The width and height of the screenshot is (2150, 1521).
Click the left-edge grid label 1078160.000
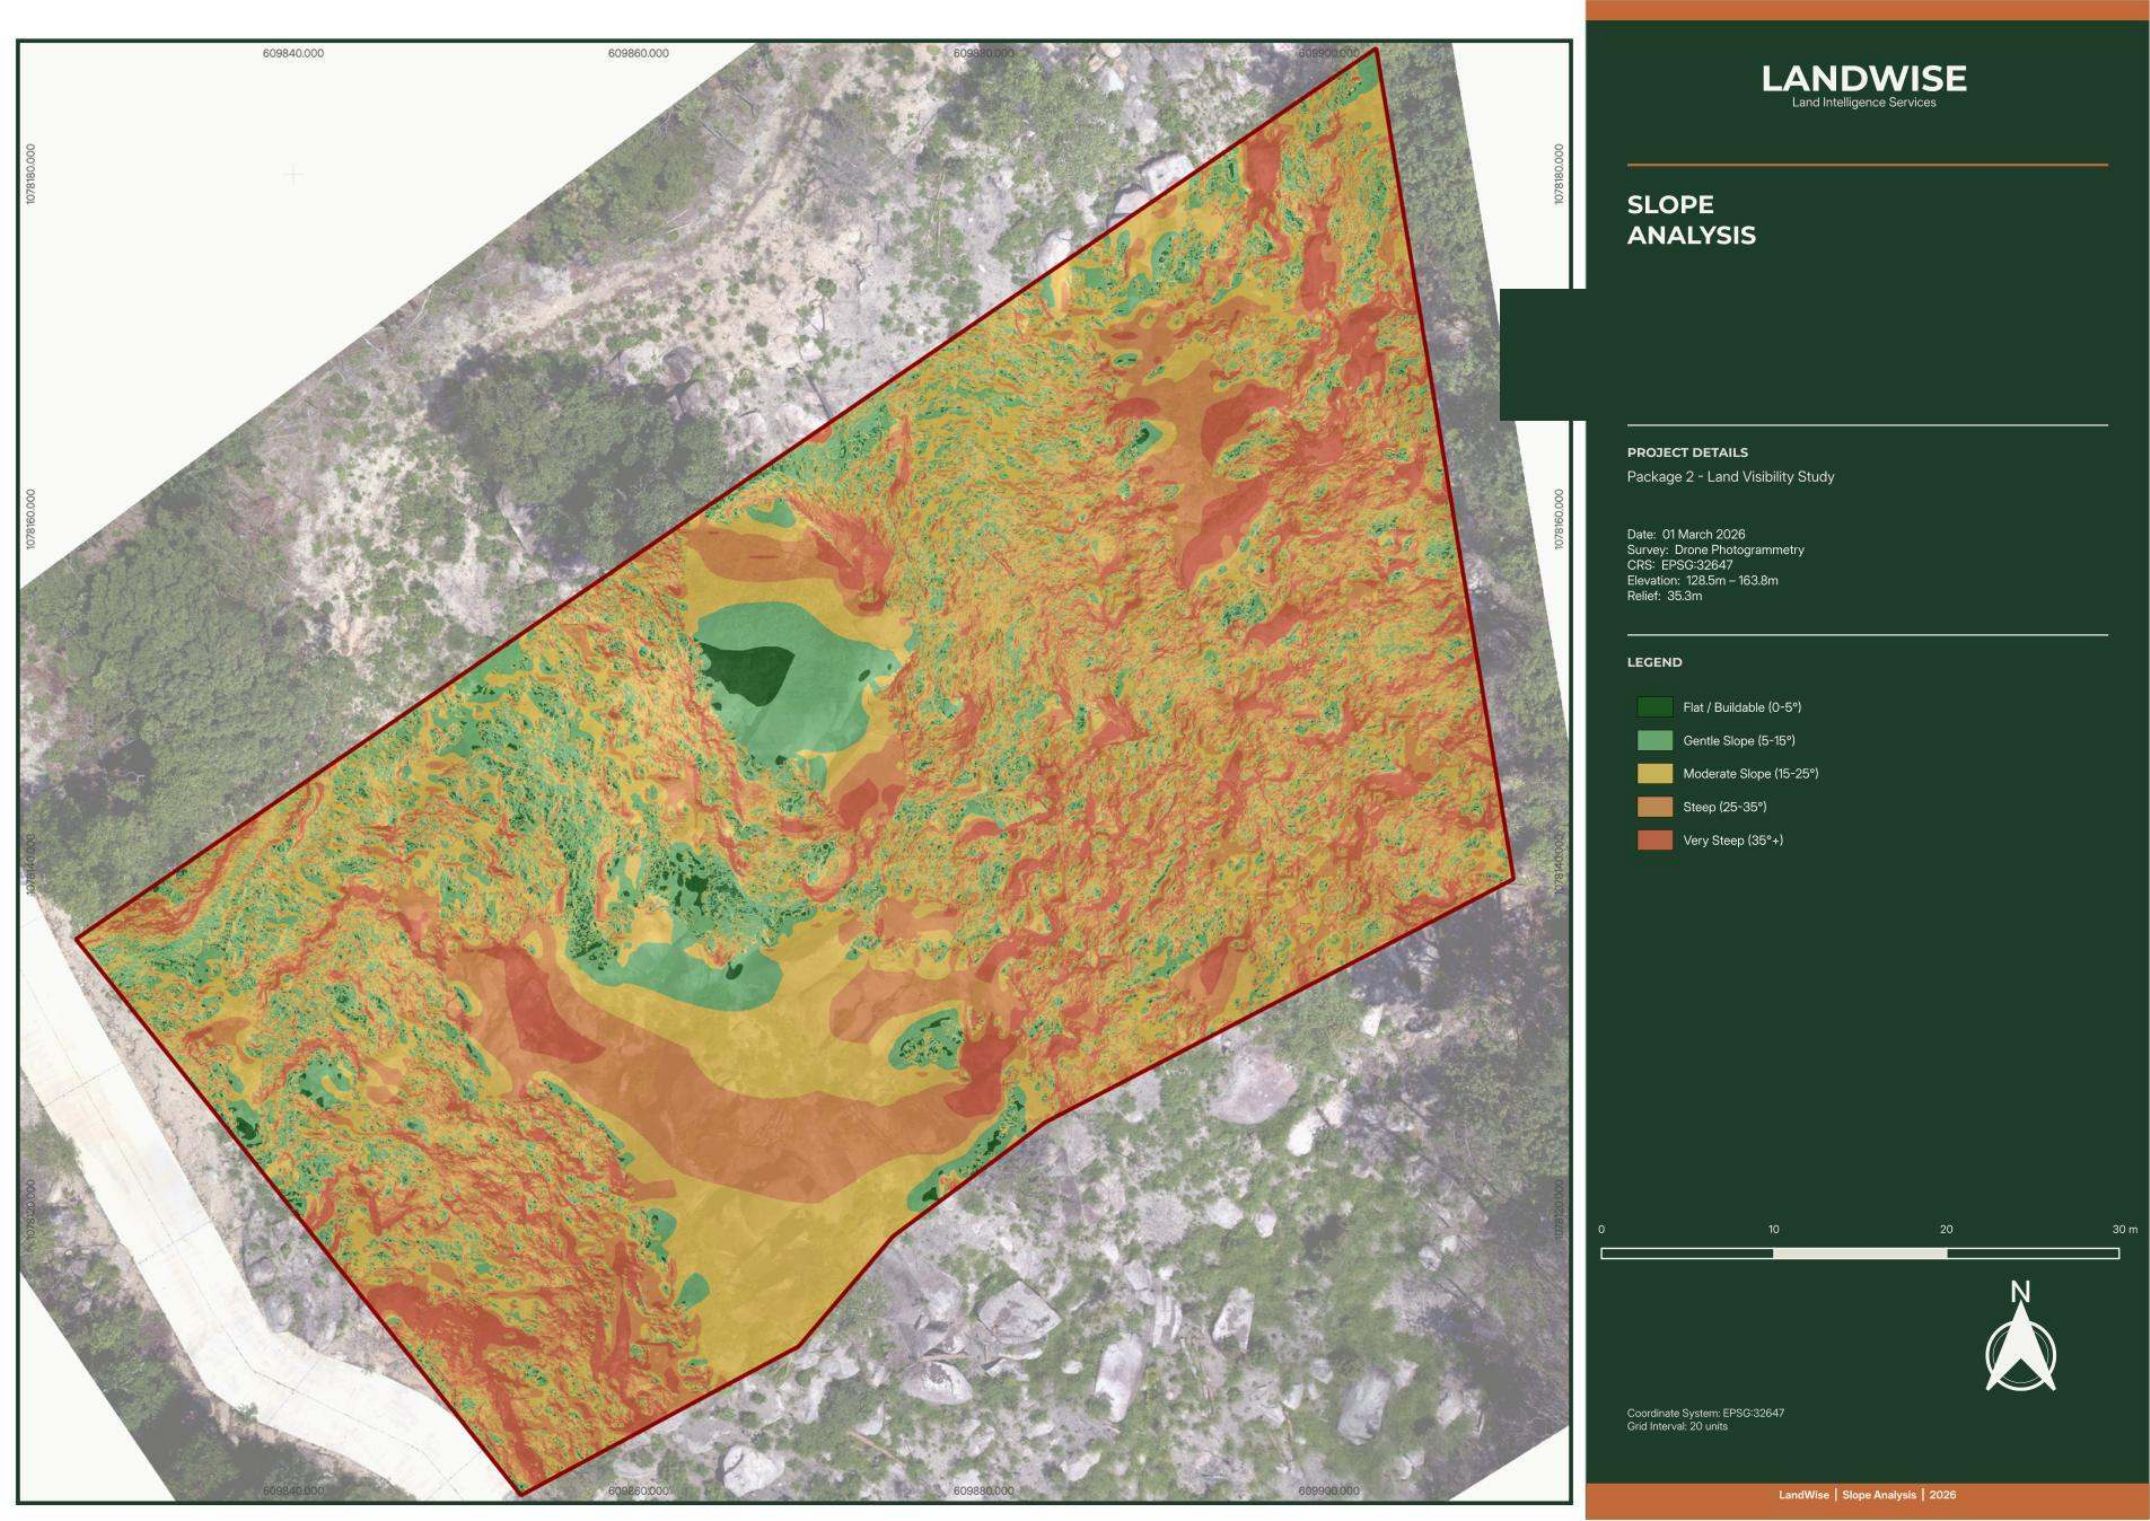(31, 519)
